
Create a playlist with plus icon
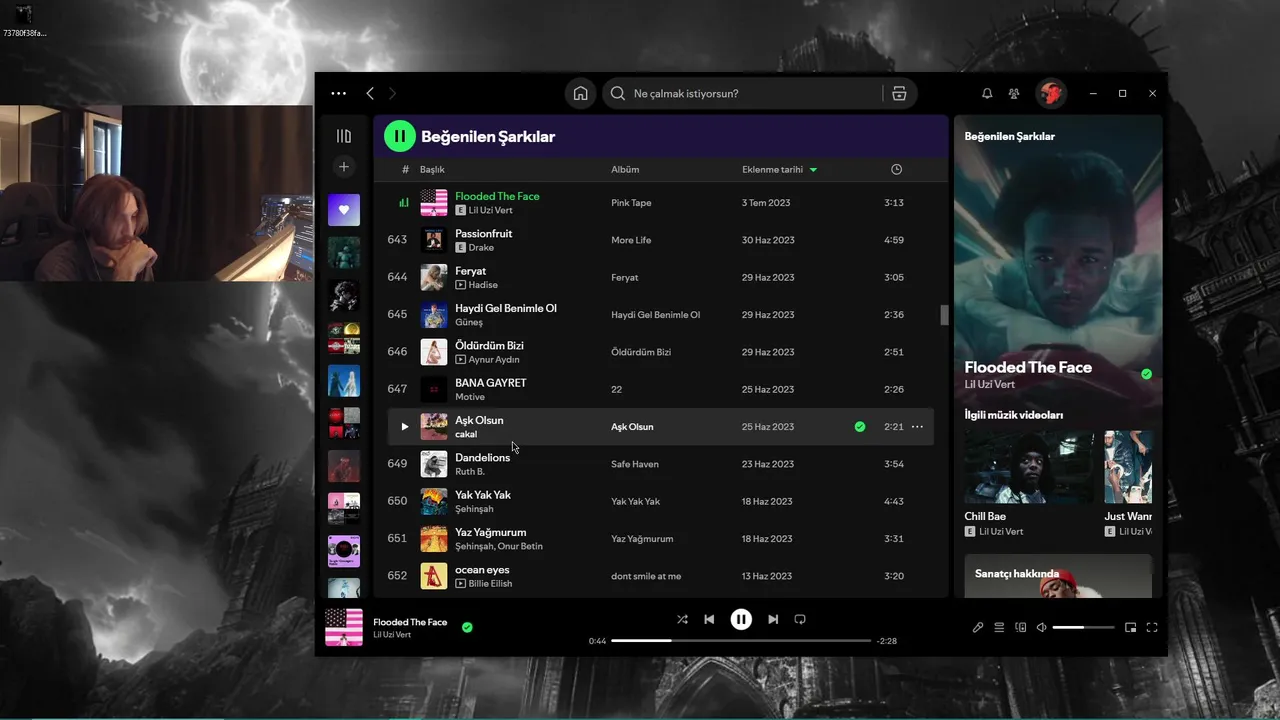point(344,167)
